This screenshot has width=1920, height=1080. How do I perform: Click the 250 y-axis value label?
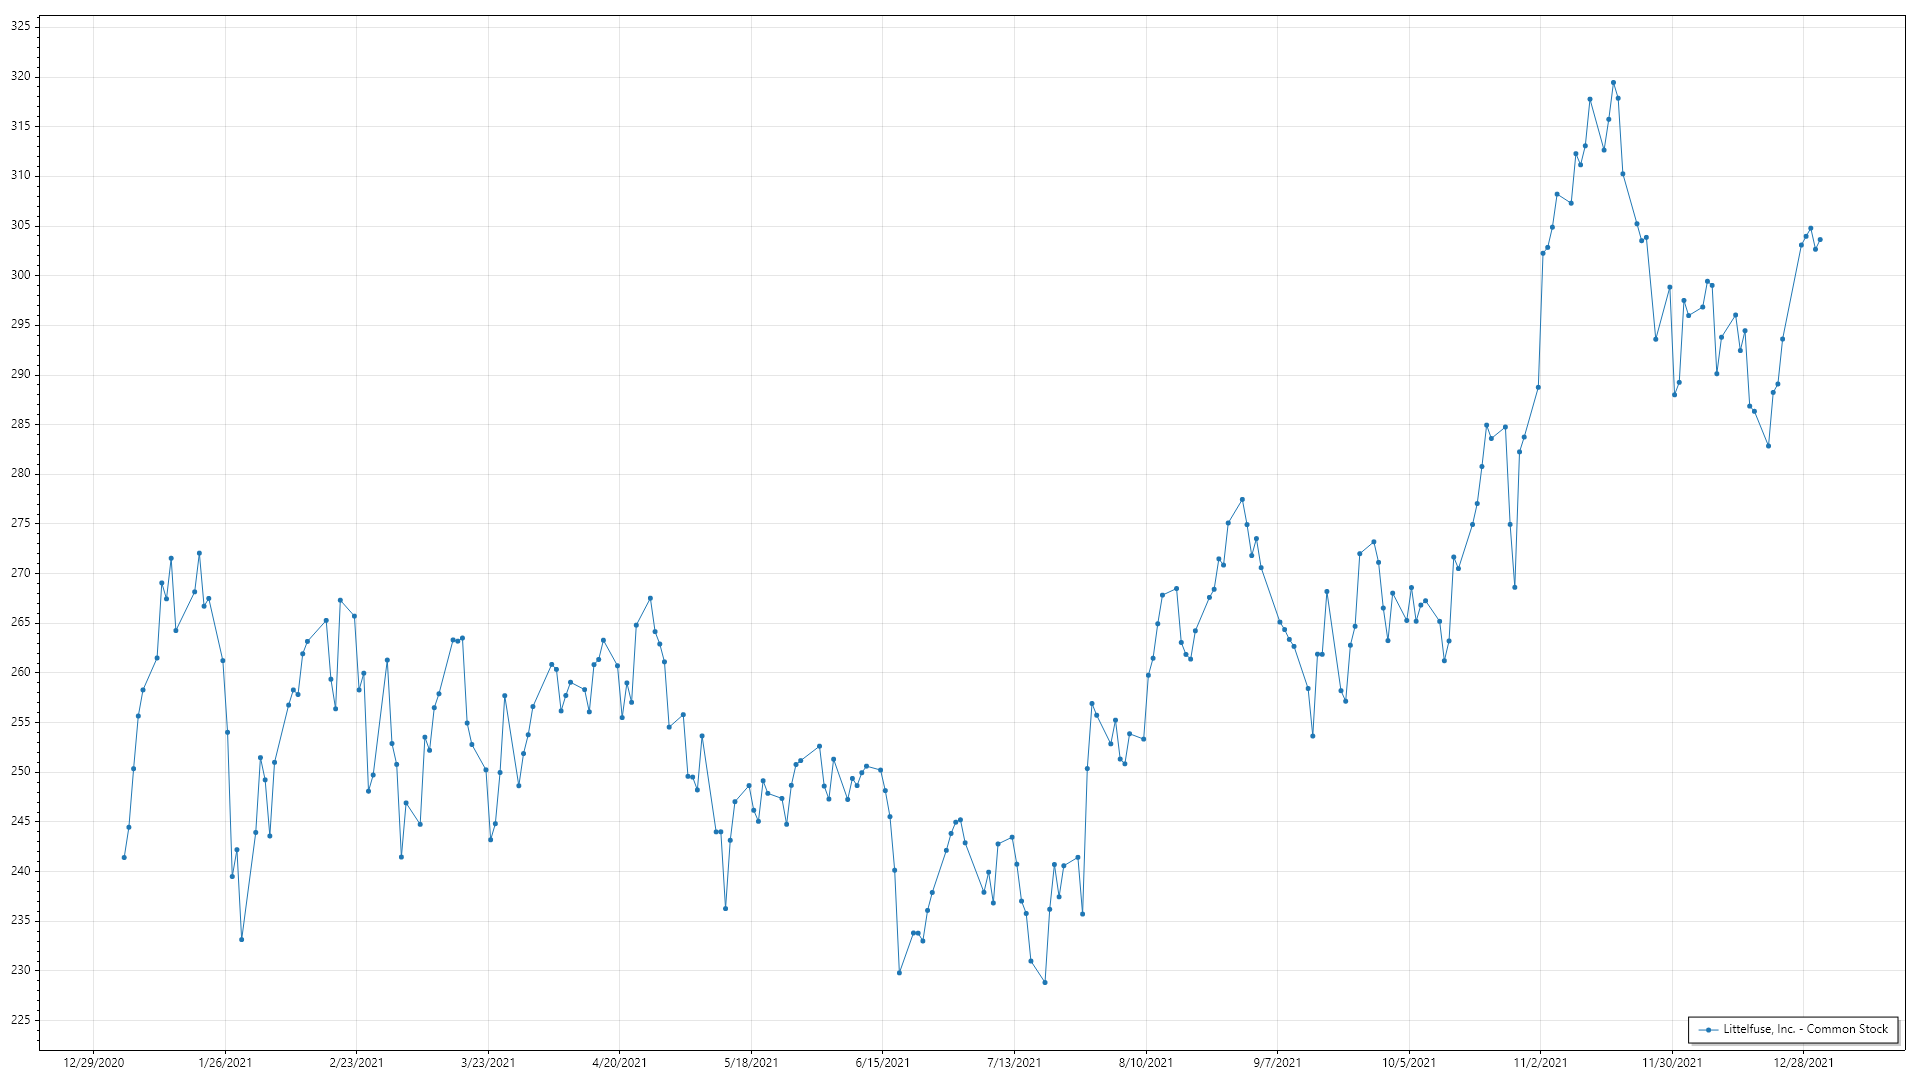coord(20,771)
